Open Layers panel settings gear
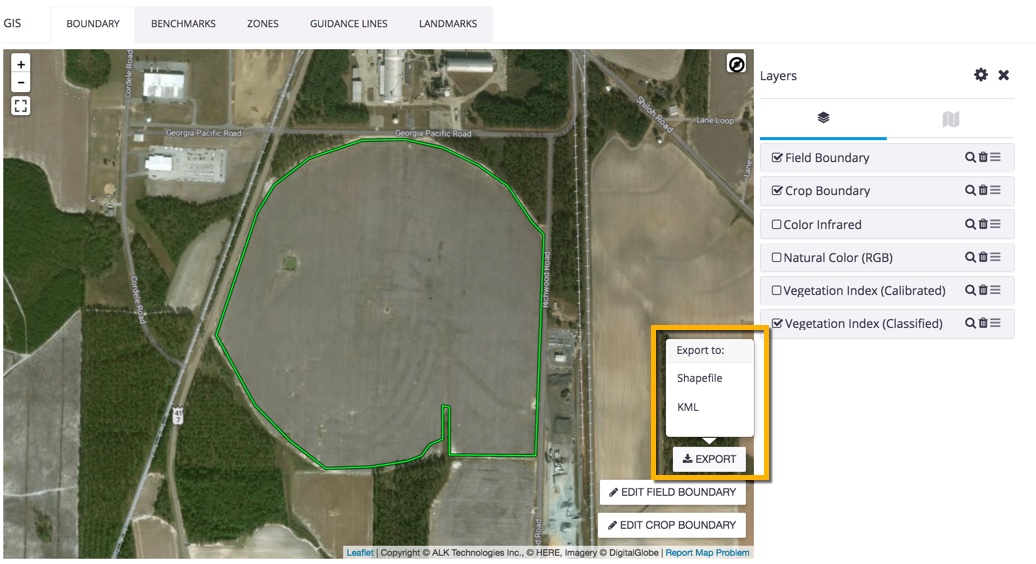Viewport: 1036px width, 564px height. [981, 75]
